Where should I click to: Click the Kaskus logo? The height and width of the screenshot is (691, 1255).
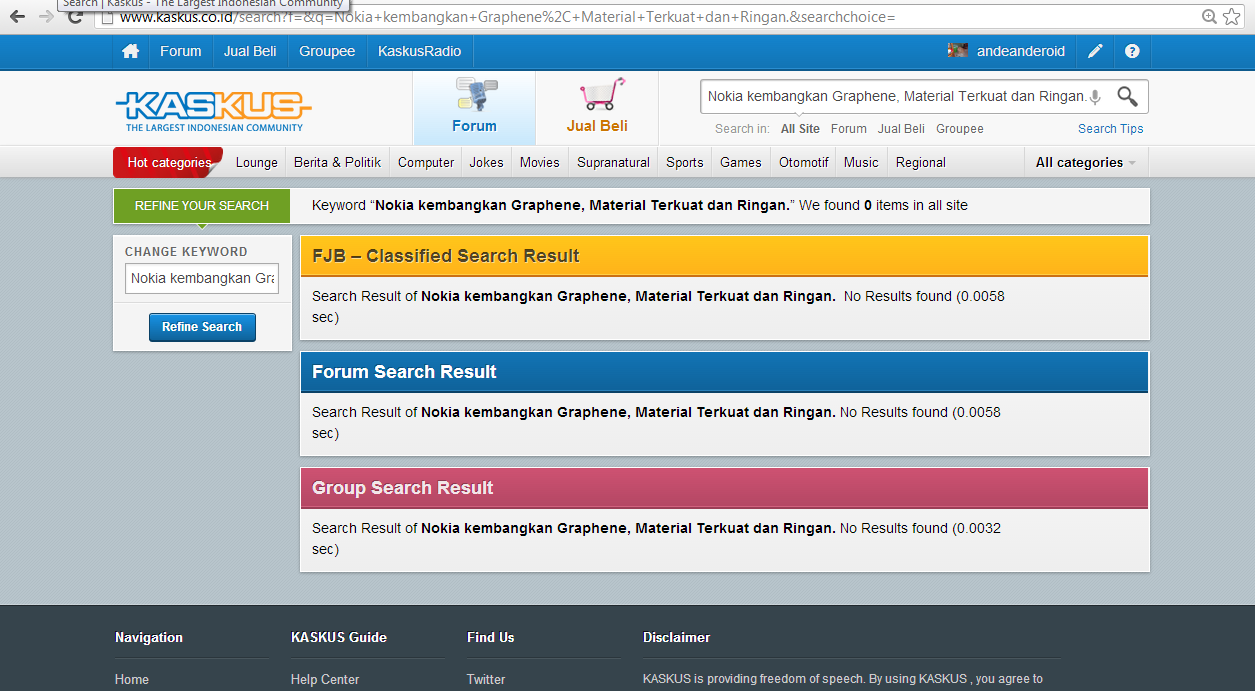tap(213, 111)
